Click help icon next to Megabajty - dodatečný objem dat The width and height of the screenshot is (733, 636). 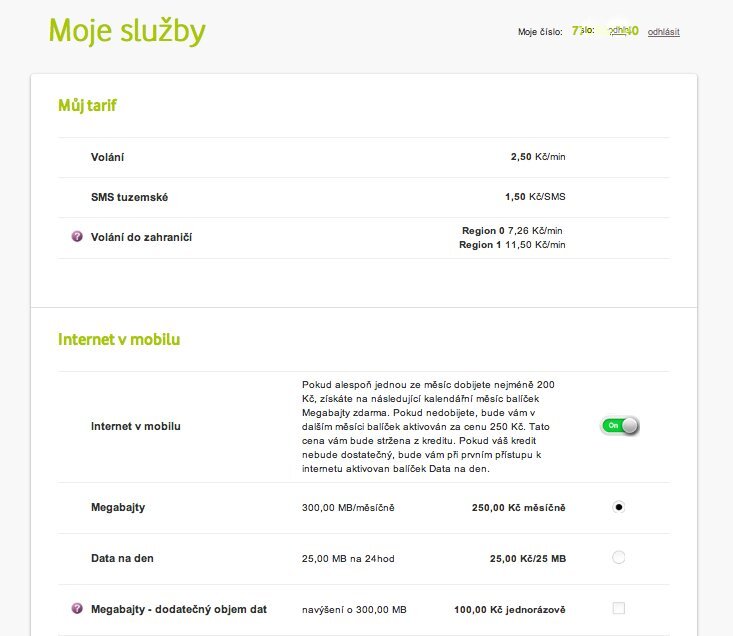tap(77, 608)
